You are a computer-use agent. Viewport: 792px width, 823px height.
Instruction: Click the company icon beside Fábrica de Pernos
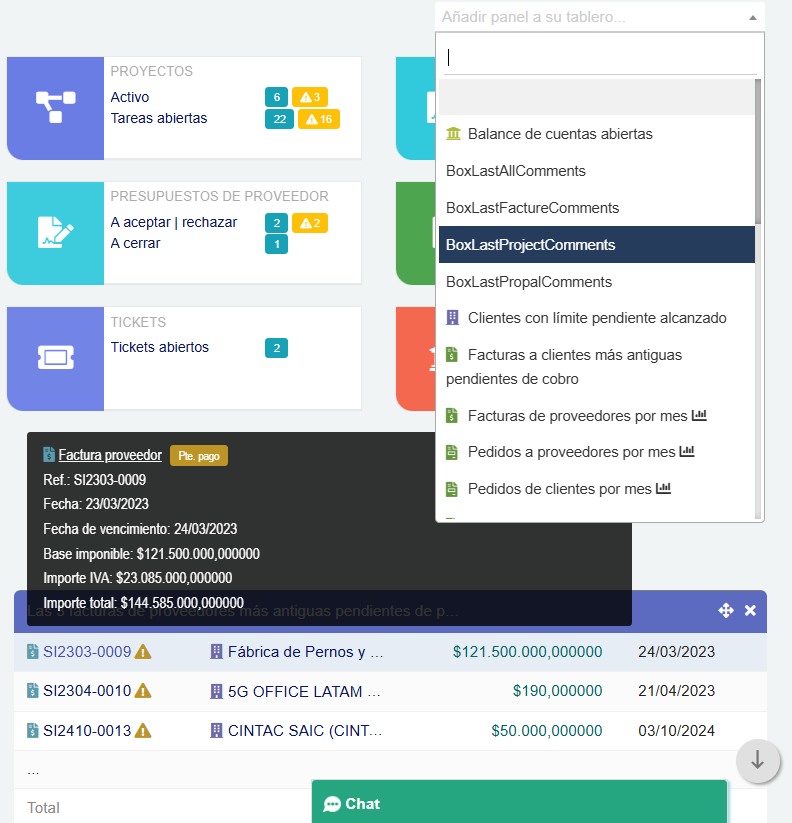pos(216,652)
